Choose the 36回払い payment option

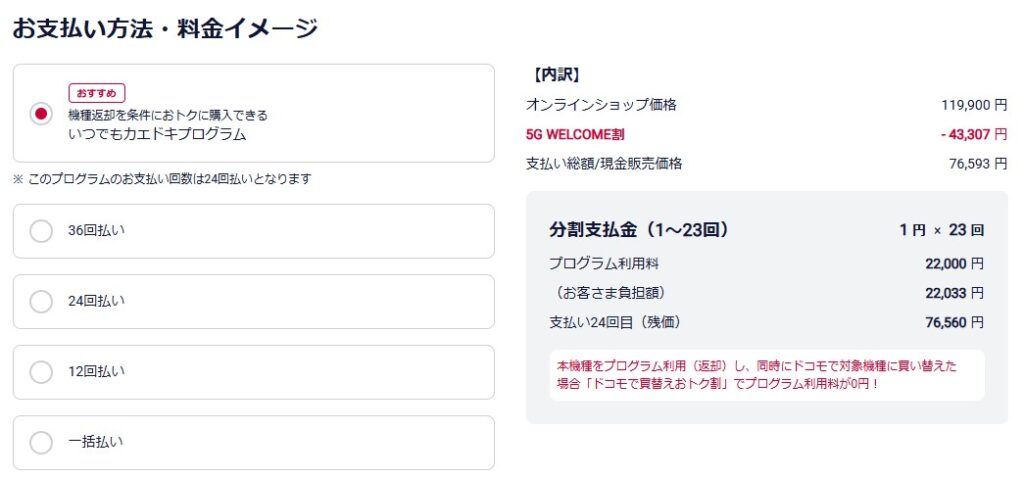click(x=41, y=231)
